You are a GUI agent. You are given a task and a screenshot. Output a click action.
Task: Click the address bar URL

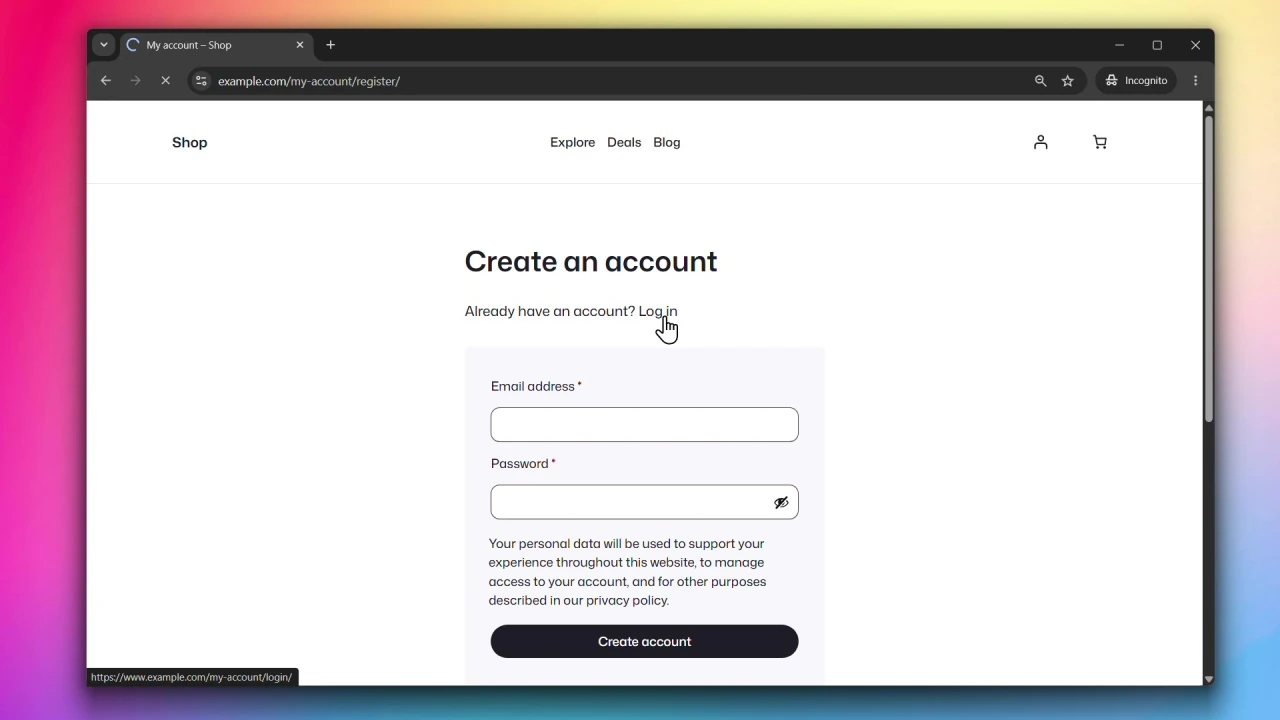309,81
